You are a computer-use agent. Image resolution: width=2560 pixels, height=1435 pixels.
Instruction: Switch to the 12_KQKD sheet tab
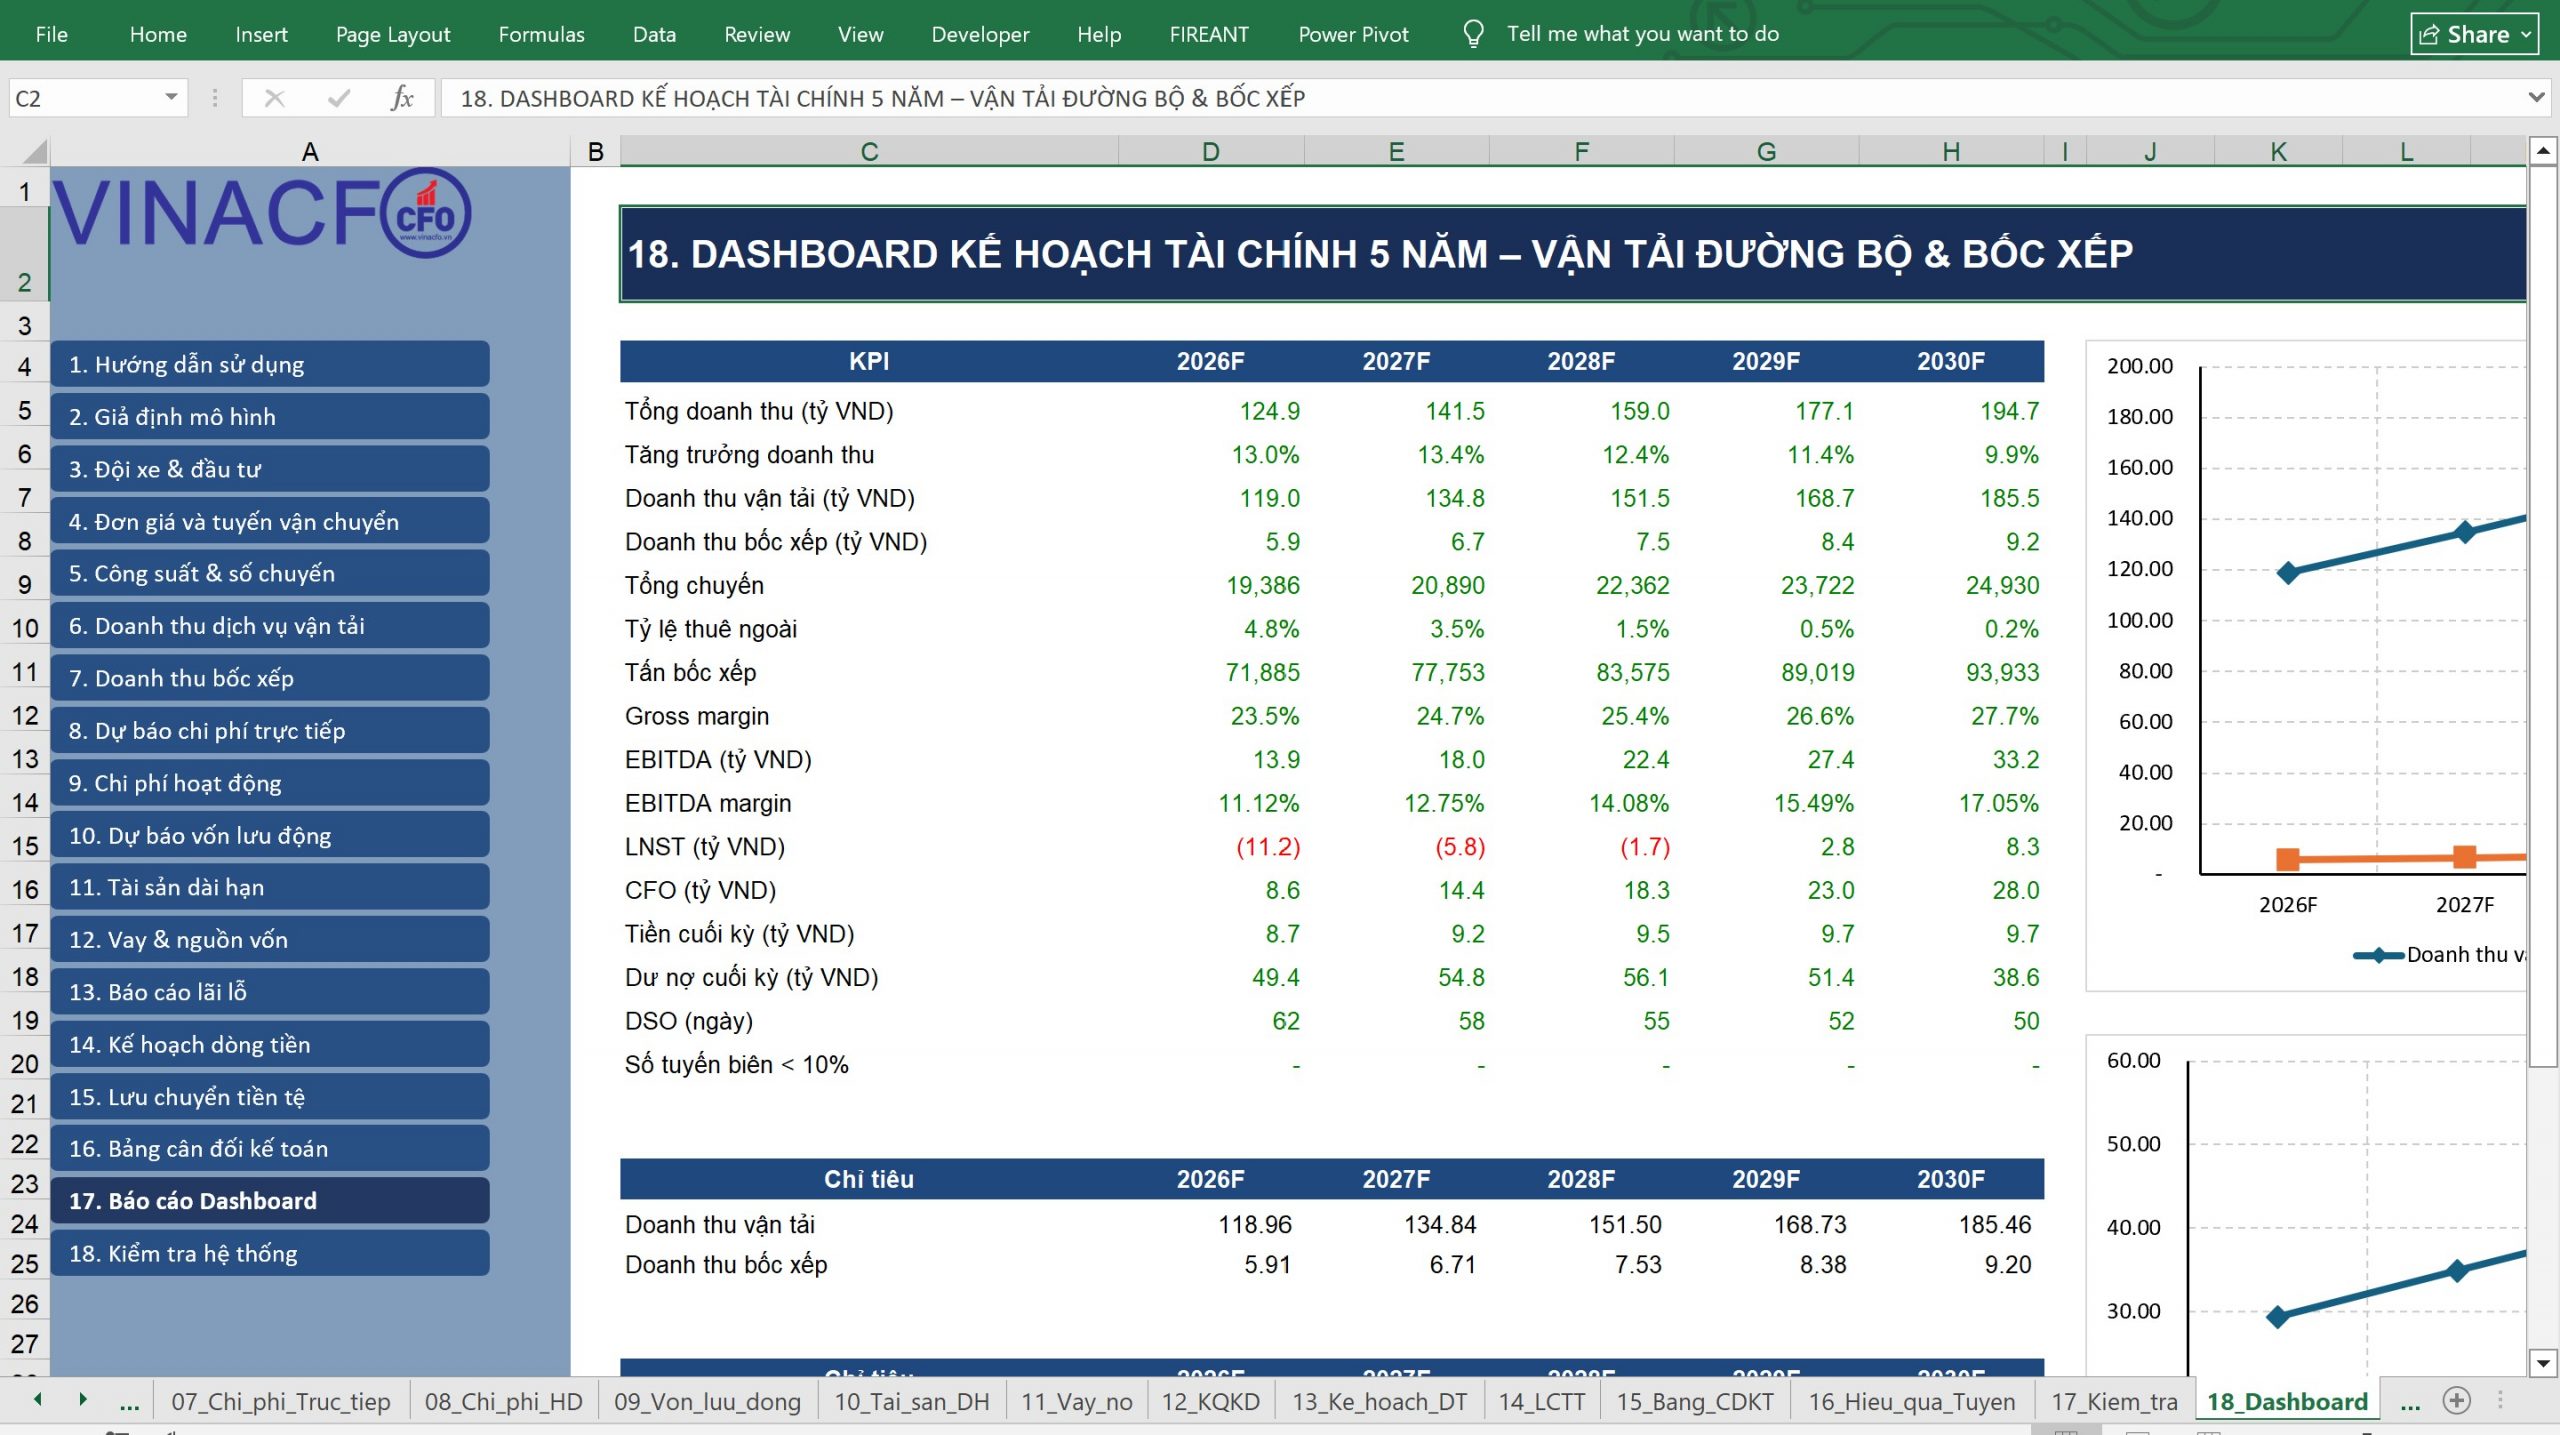click(1210, 1401)
